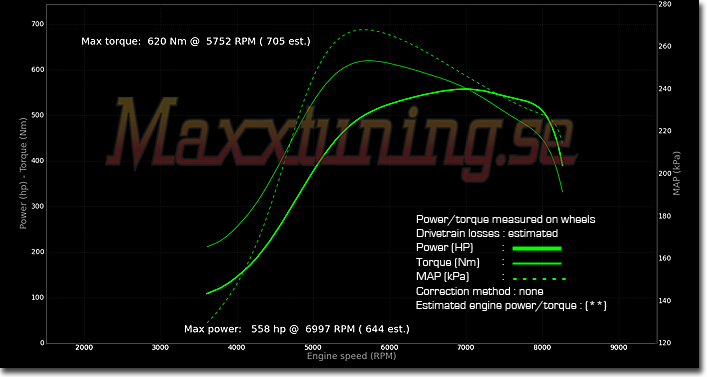
Task: Select the 'Correction method : none' text
Action: click(480, 291)
